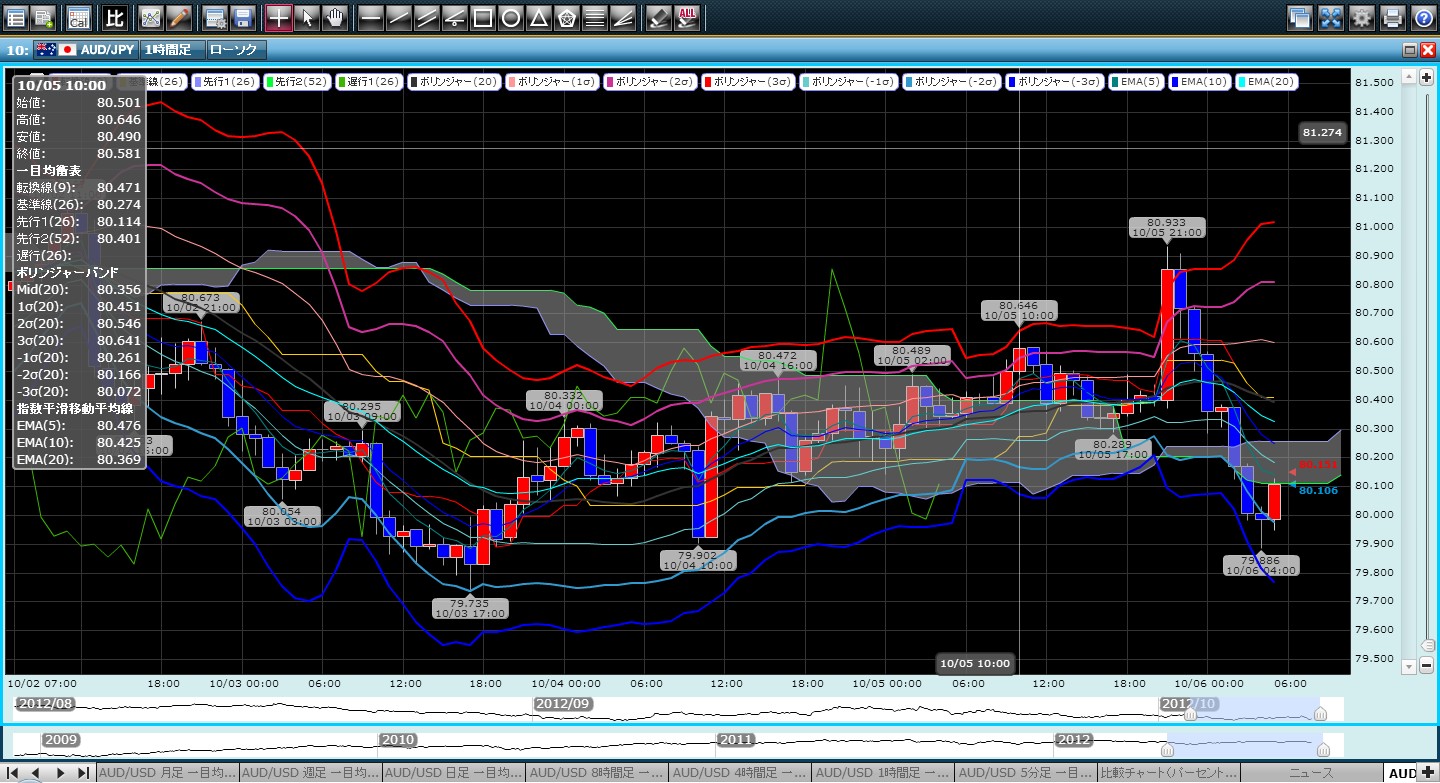Viewport: 1440px width, 783px height.
Task: Change the 1時間足 timeframe selector
Action: (x=171, y=49)
